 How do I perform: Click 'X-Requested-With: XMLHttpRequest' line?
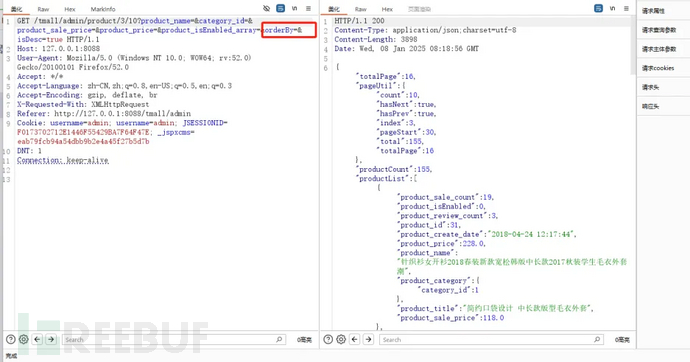[x=83, y=104]
